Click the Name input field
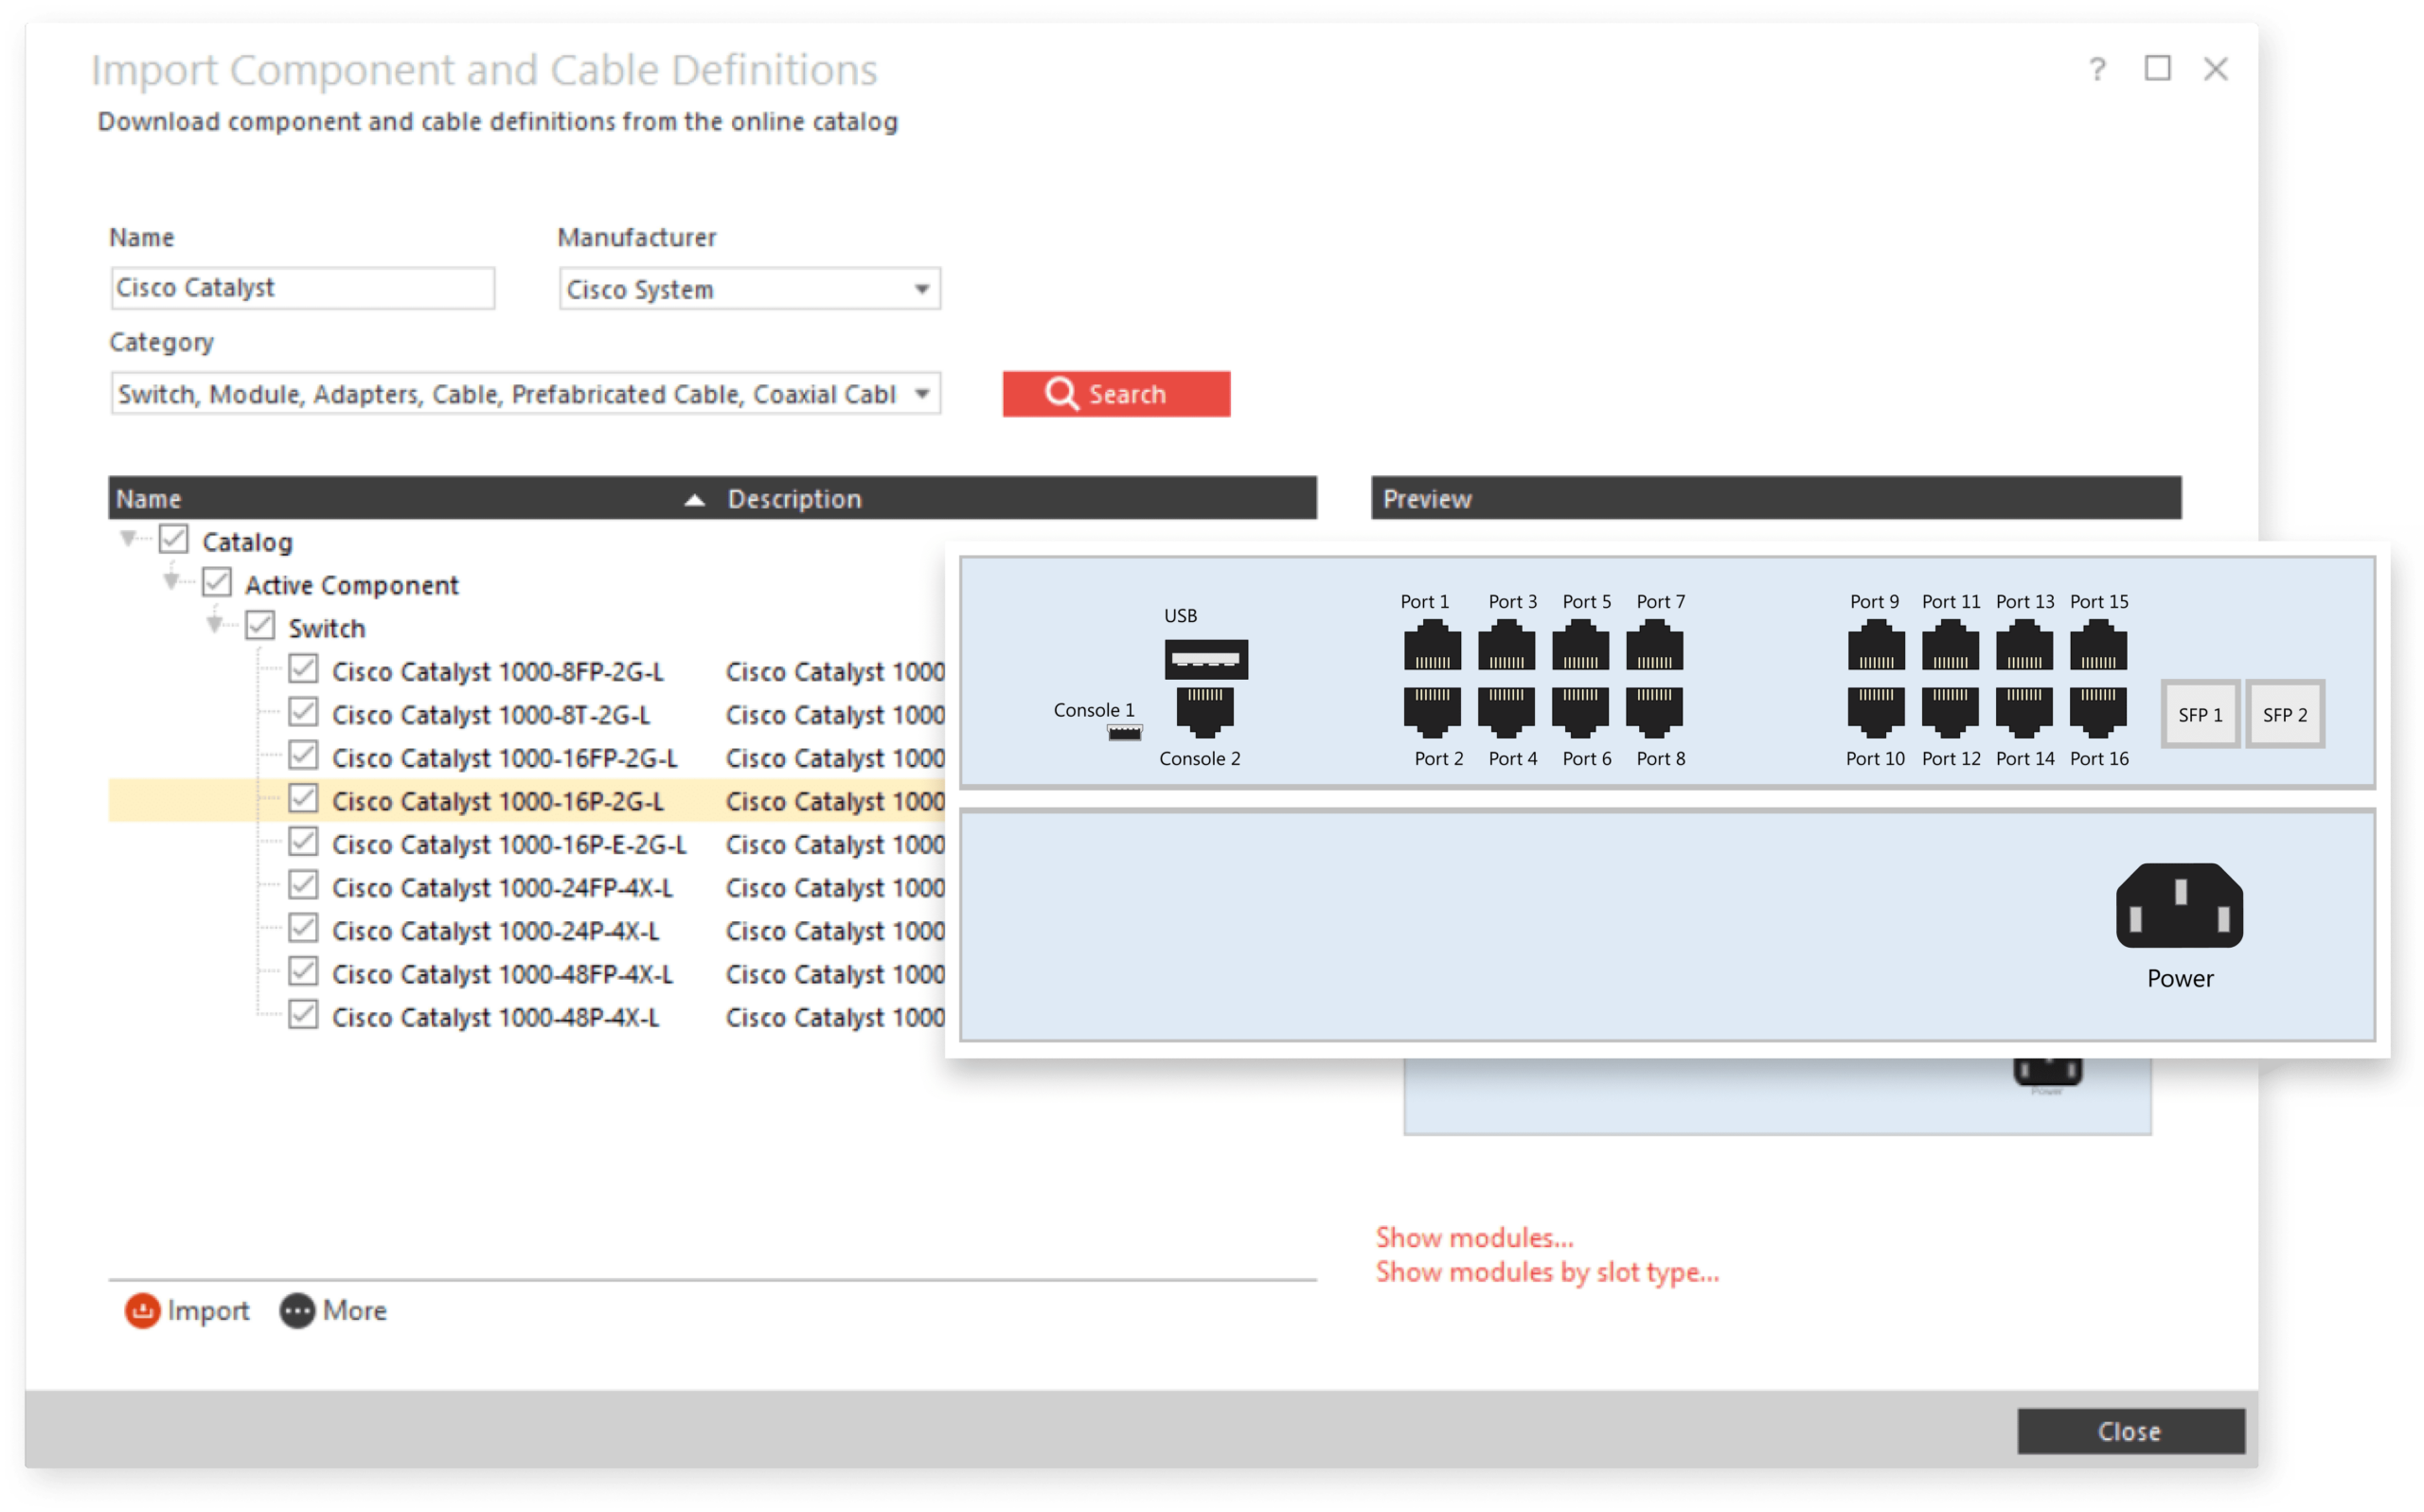The height and width of the screenshot is (1512, 2424). [303, 288]
